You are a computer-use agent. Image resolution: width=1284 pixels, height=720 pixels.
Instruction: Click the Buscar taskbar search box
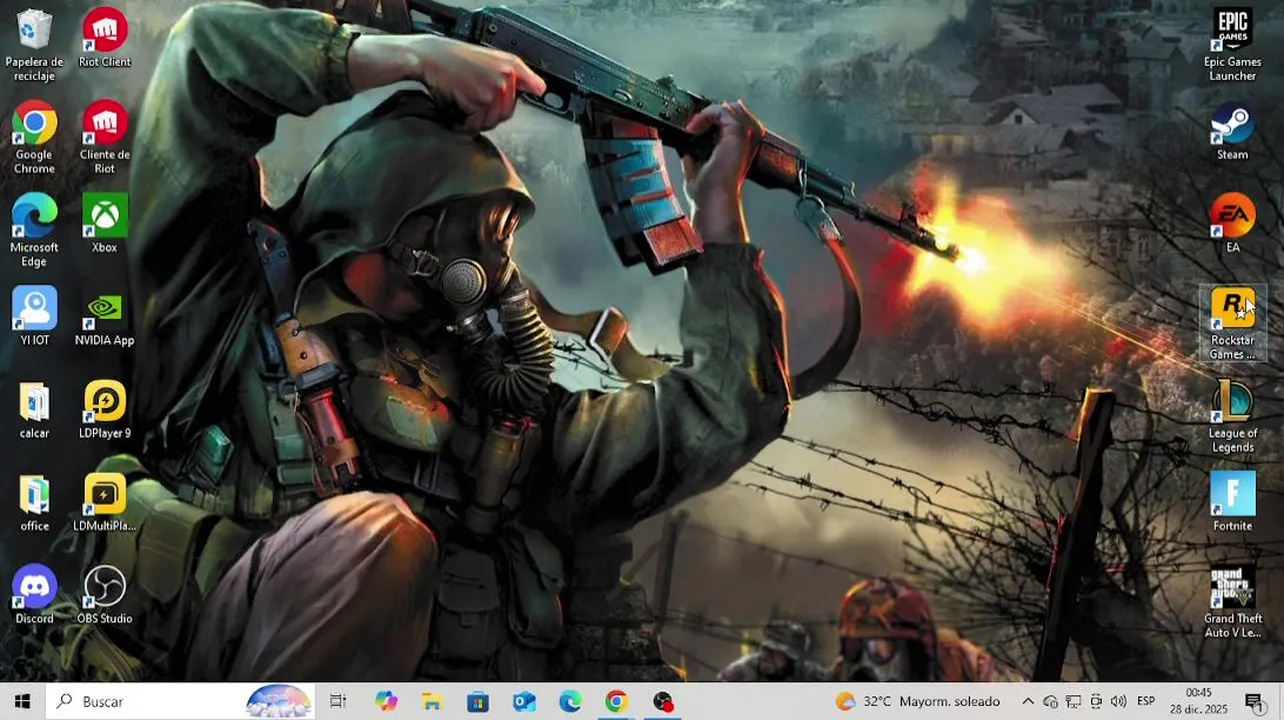pyautogui.click(x=181, y=701)
